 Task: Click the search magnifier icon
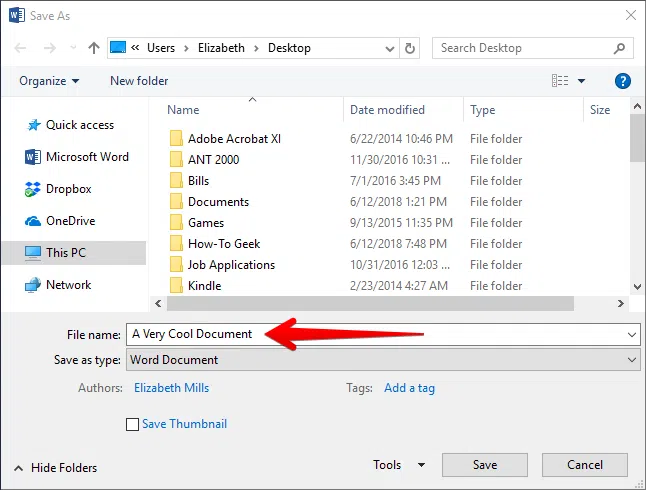[x=621, y=47]
